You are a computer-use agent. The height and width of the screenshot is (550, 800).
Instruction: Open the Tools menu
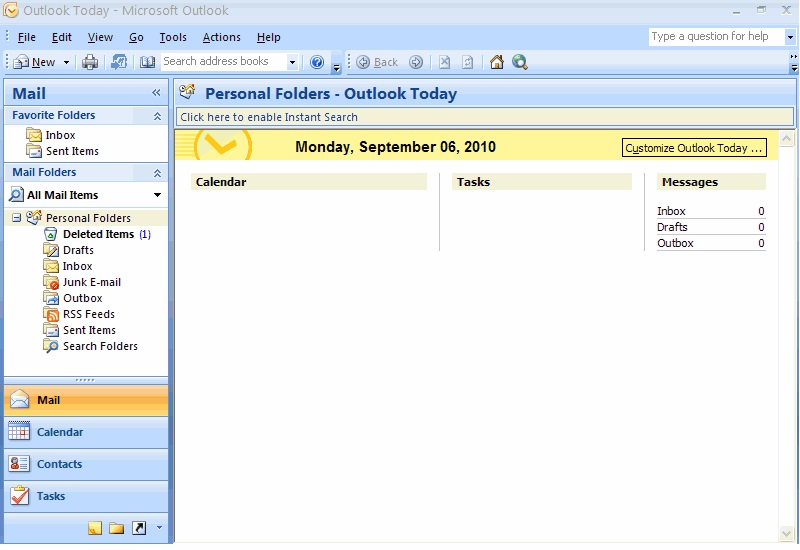(x=173, y=37)
